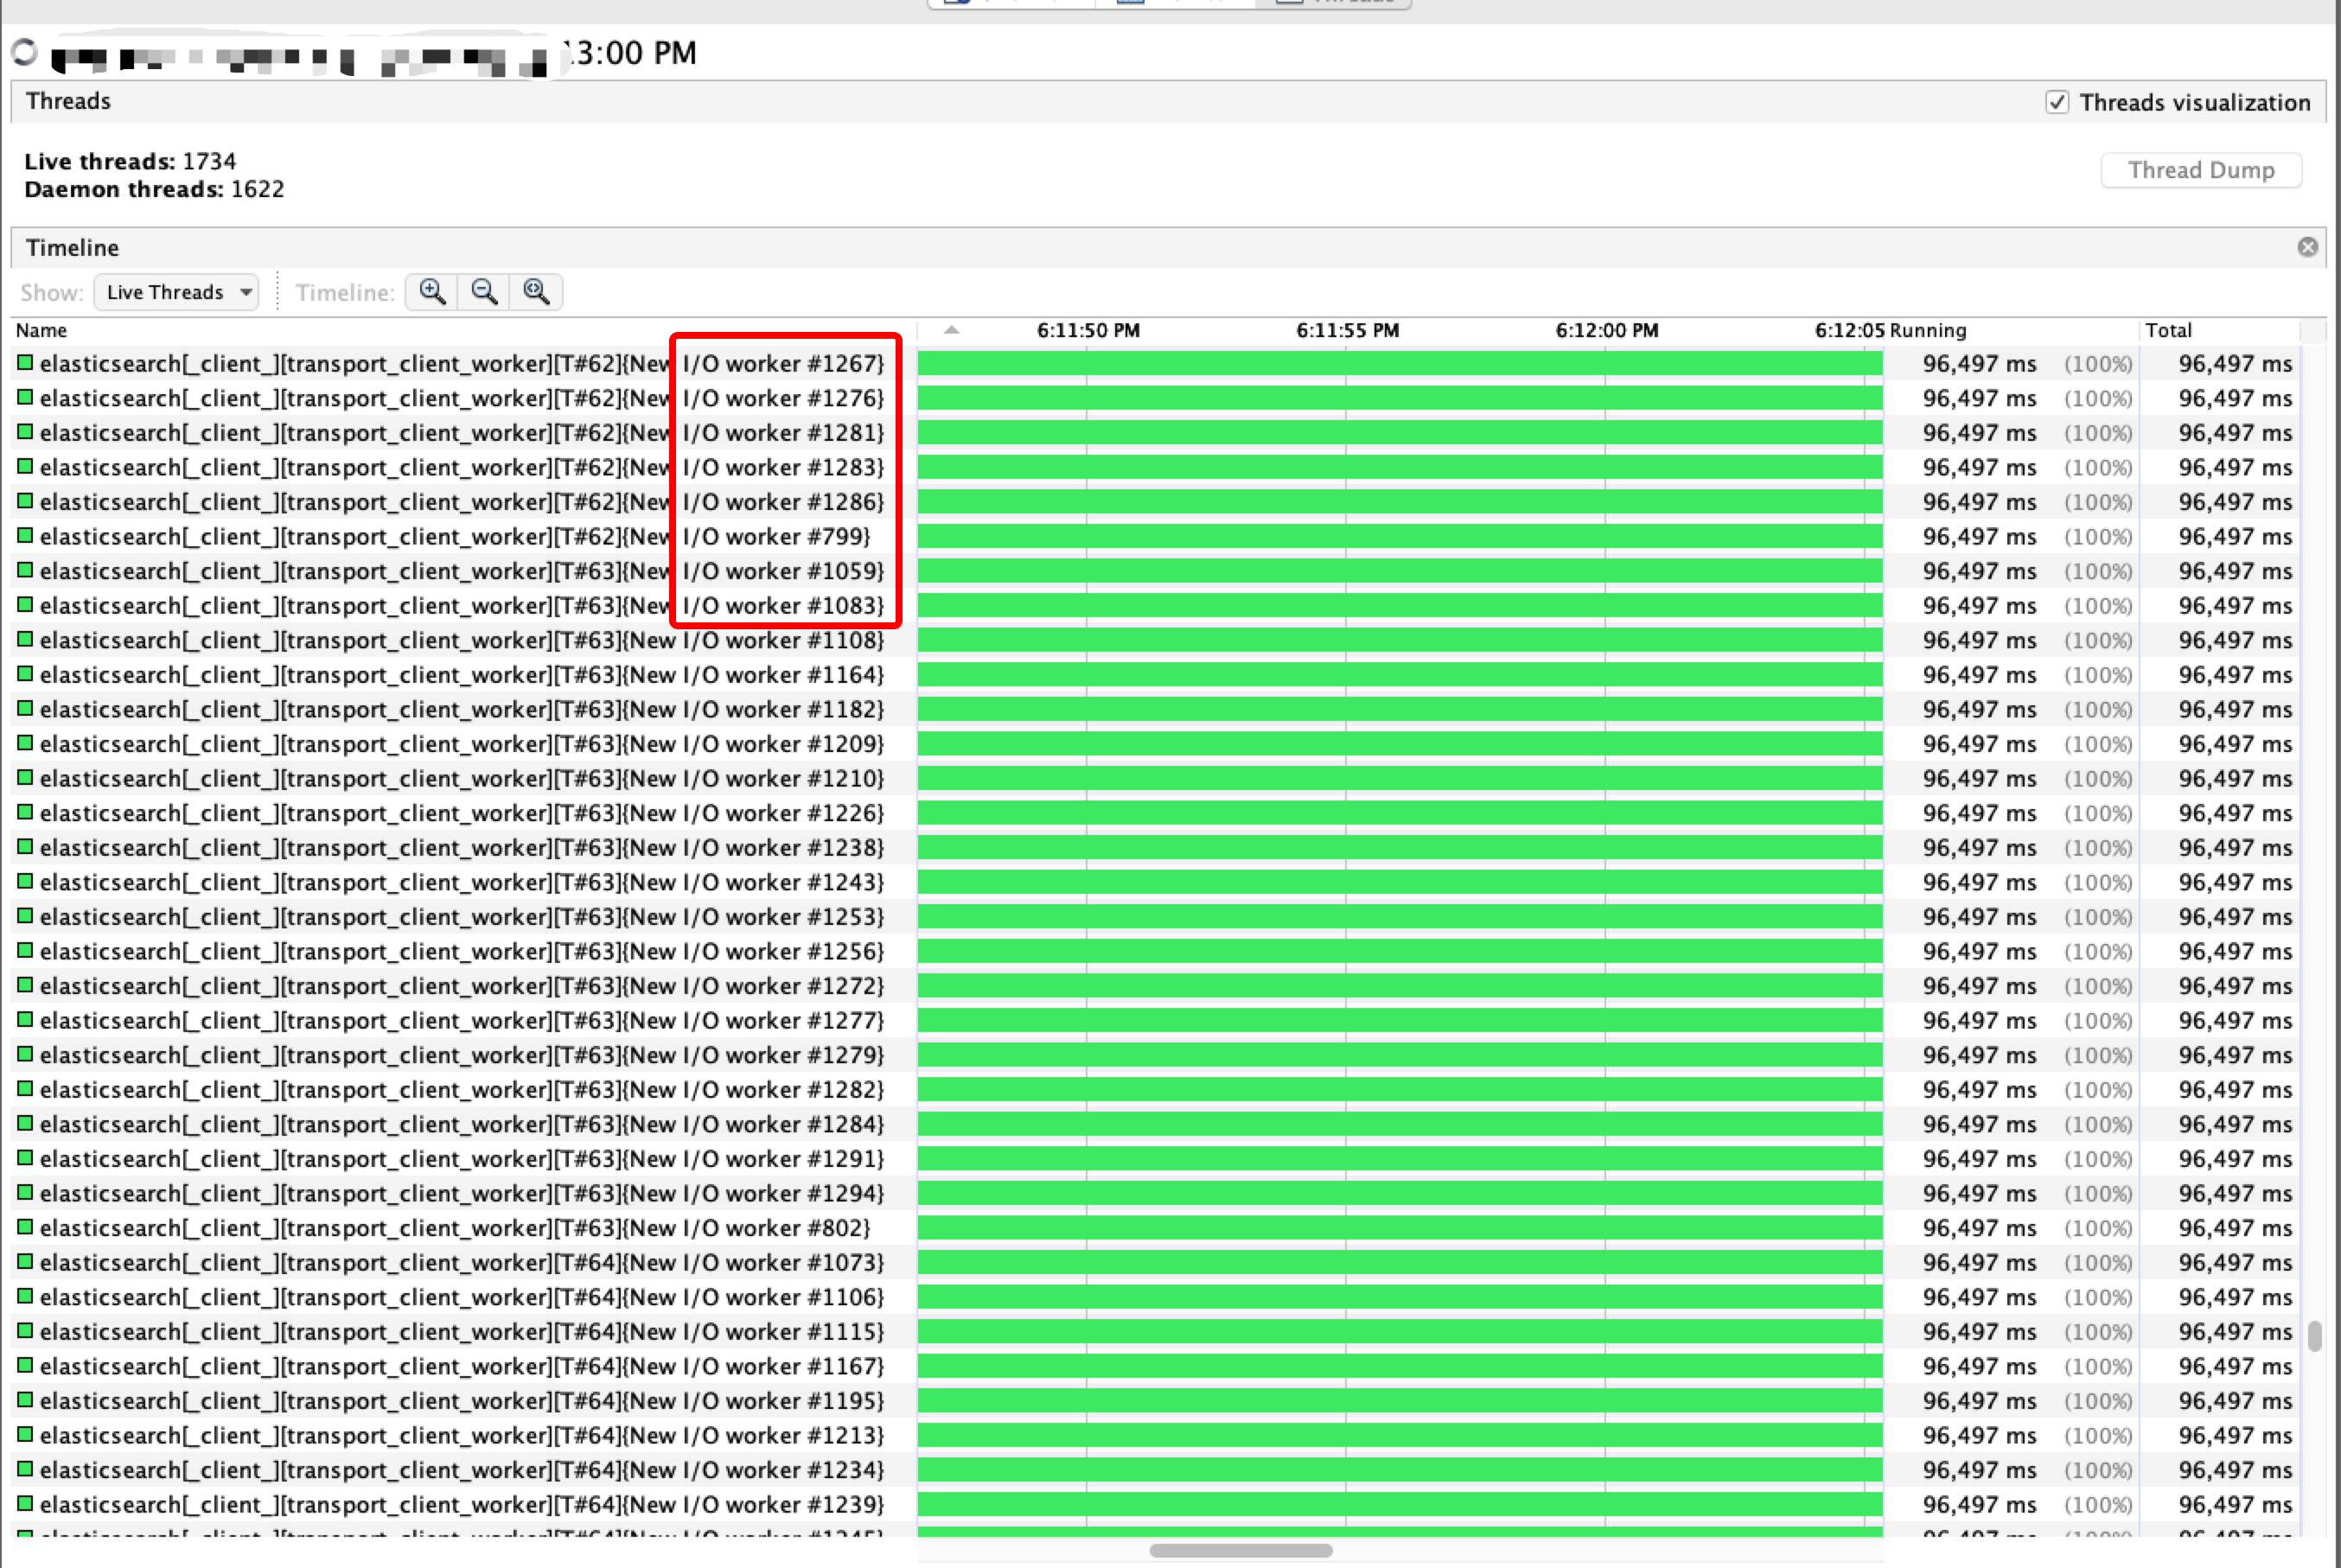The image size is (2341, 1568).
Task: Select thread I/O worker #1213 row
Action: pyautogui.click(x=1156, y=1436)
